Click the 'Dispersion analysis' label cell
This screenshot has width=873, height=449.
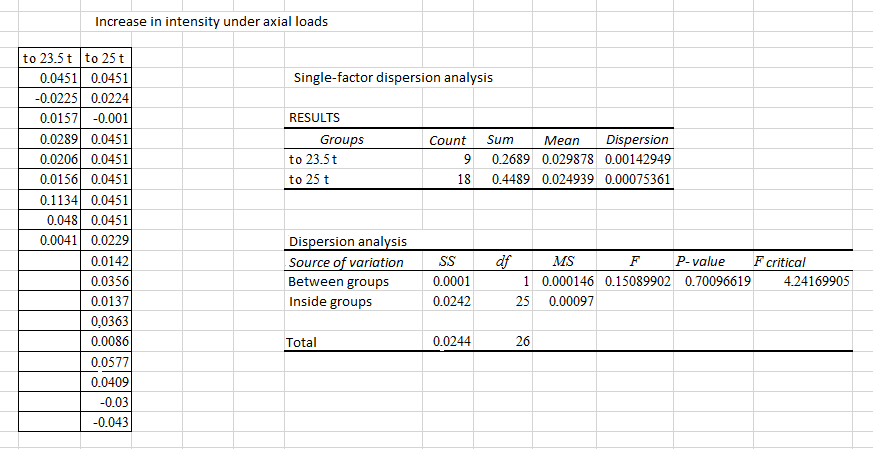(x=347, y=241)
